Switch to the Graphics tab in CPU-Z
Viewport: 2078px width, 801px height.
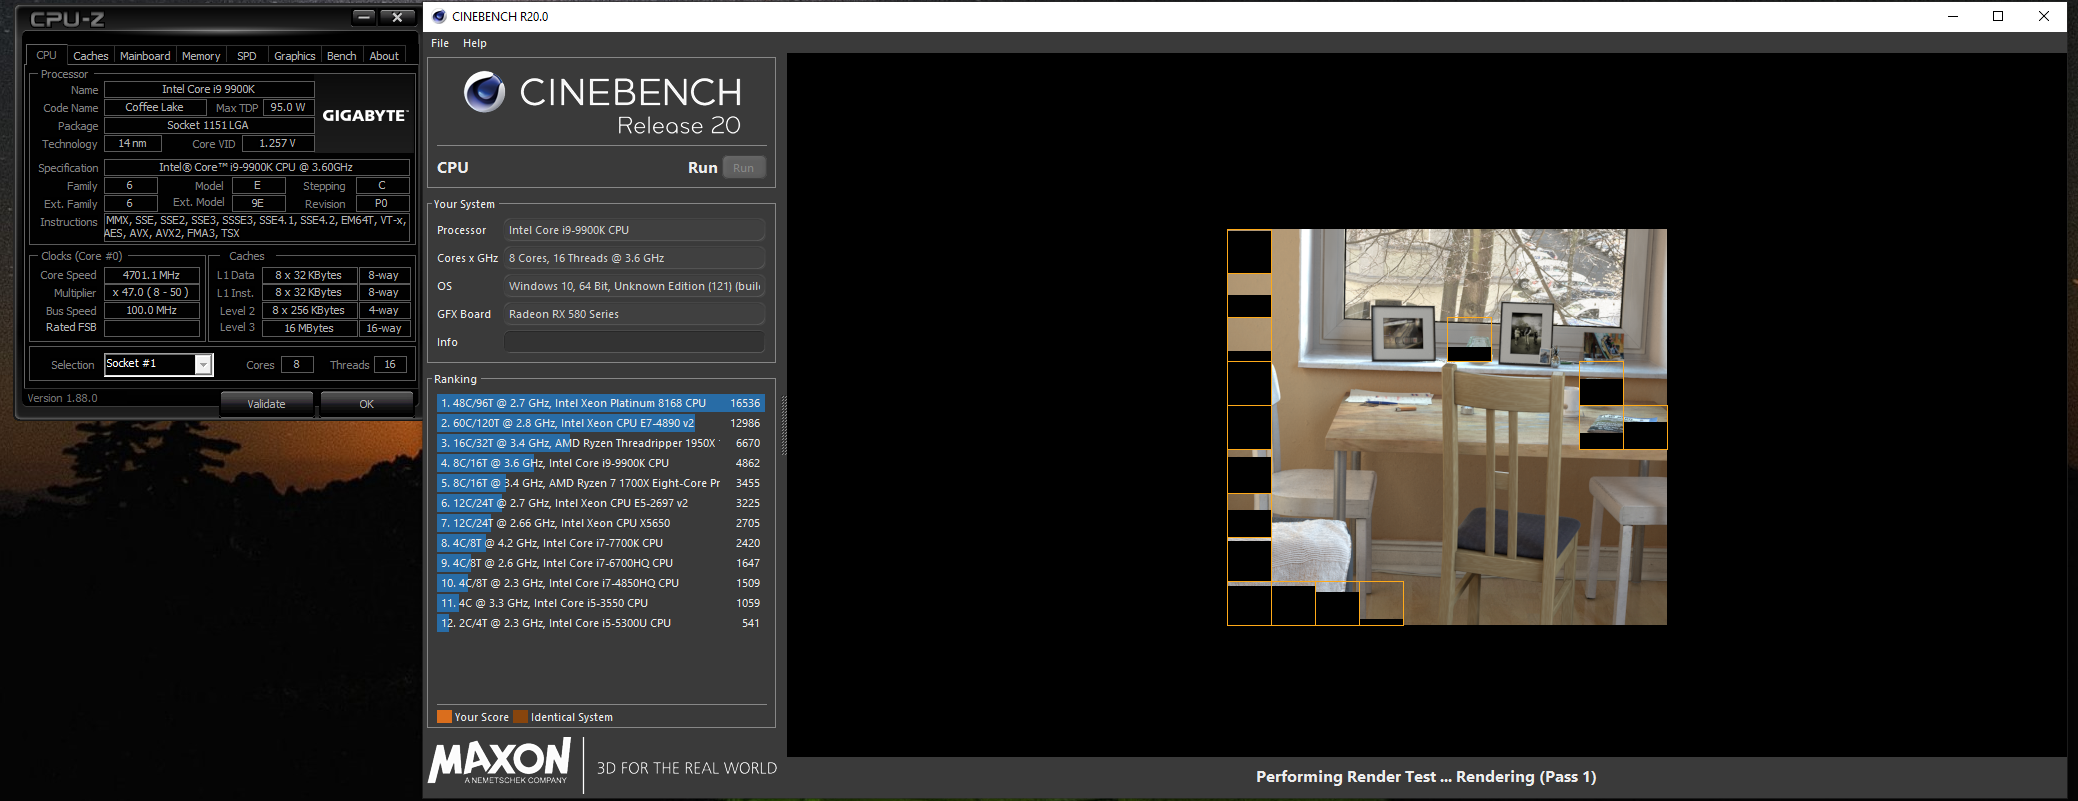[x=295, y=56]
